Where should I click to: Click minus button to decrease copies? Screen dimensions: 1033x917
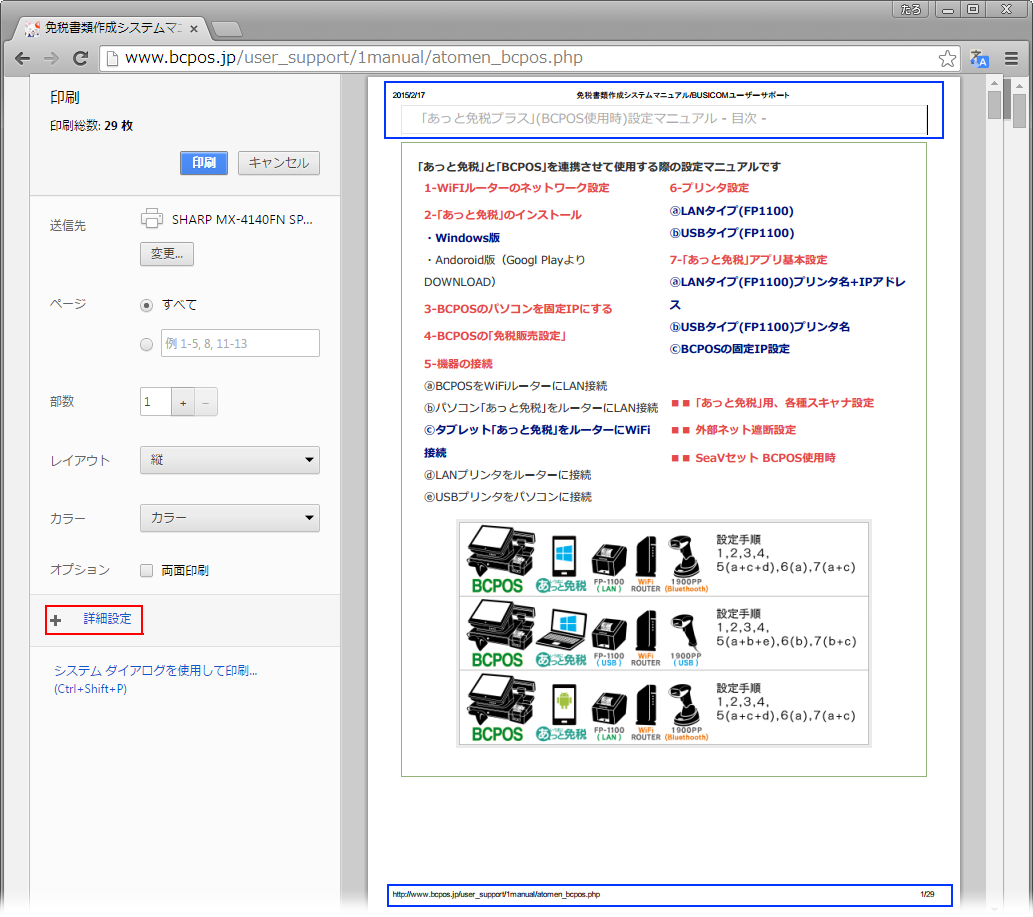point(205,402)
